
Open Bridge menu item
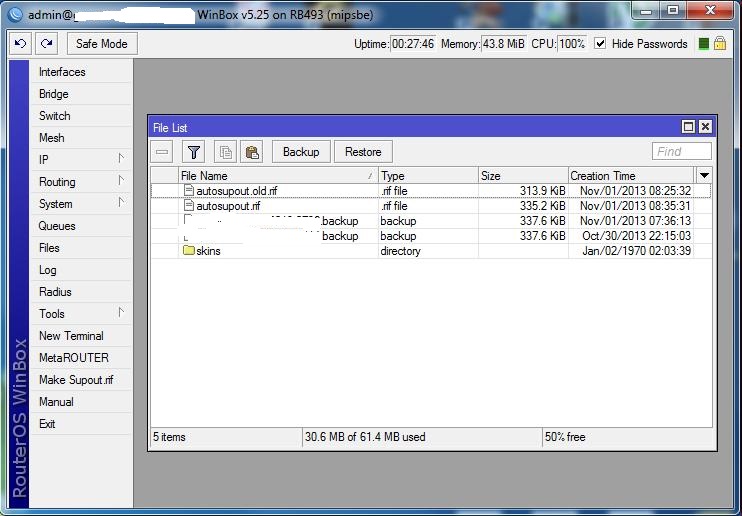click(81, 94)
